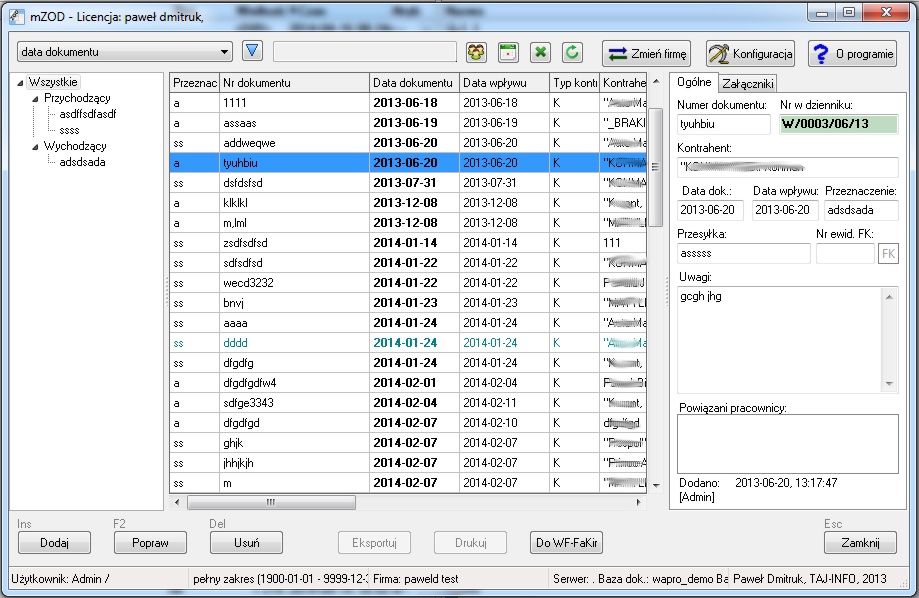Sort by Nr dokumentu column header
919x598 pixels.
point(294,83)
